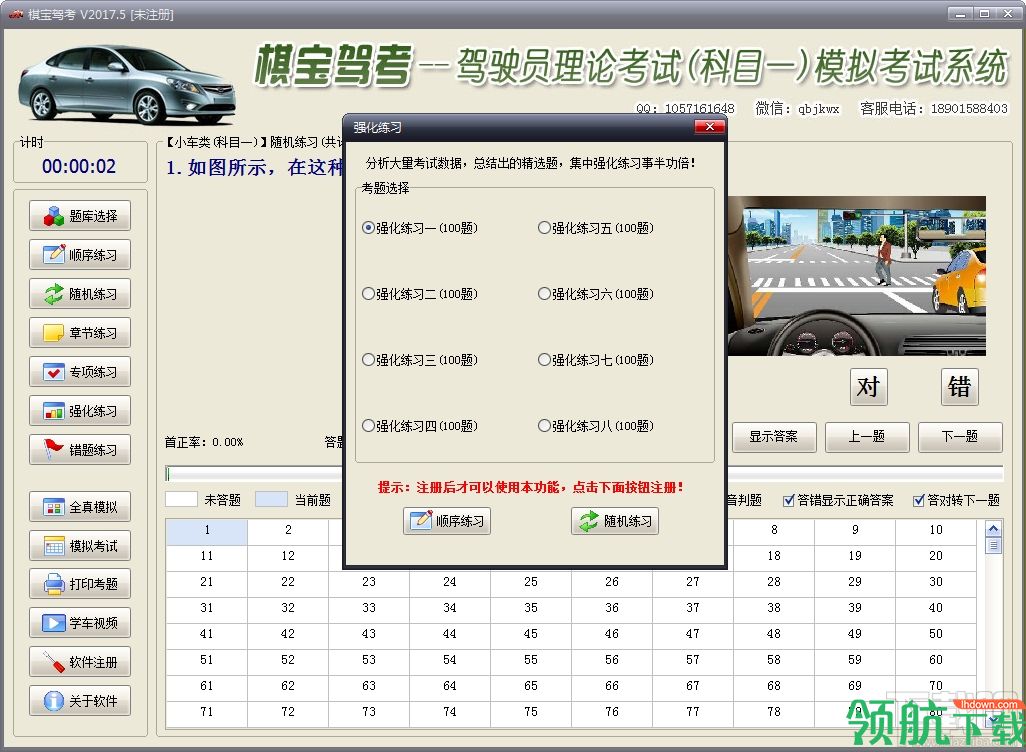Toggle 答对转下一题 checkbox
The width and height of the screenshot is (1026, 752).
(x=957, y=501)
